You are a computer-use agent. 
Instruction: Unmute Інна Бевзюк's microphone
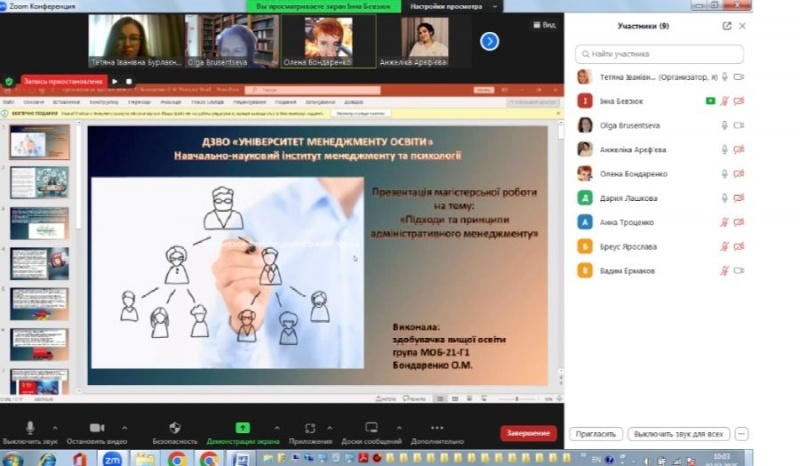(724, 101)
